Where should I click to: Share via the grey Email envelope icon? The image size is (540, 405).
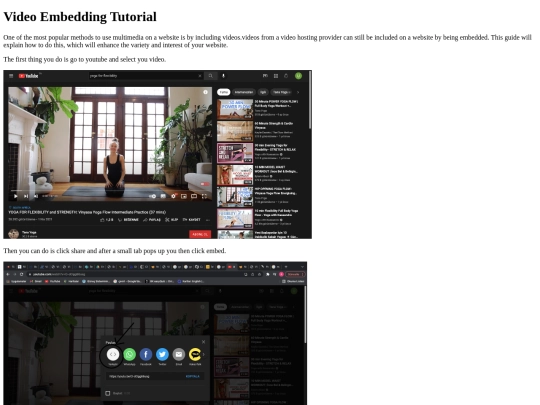coord(179,354)
